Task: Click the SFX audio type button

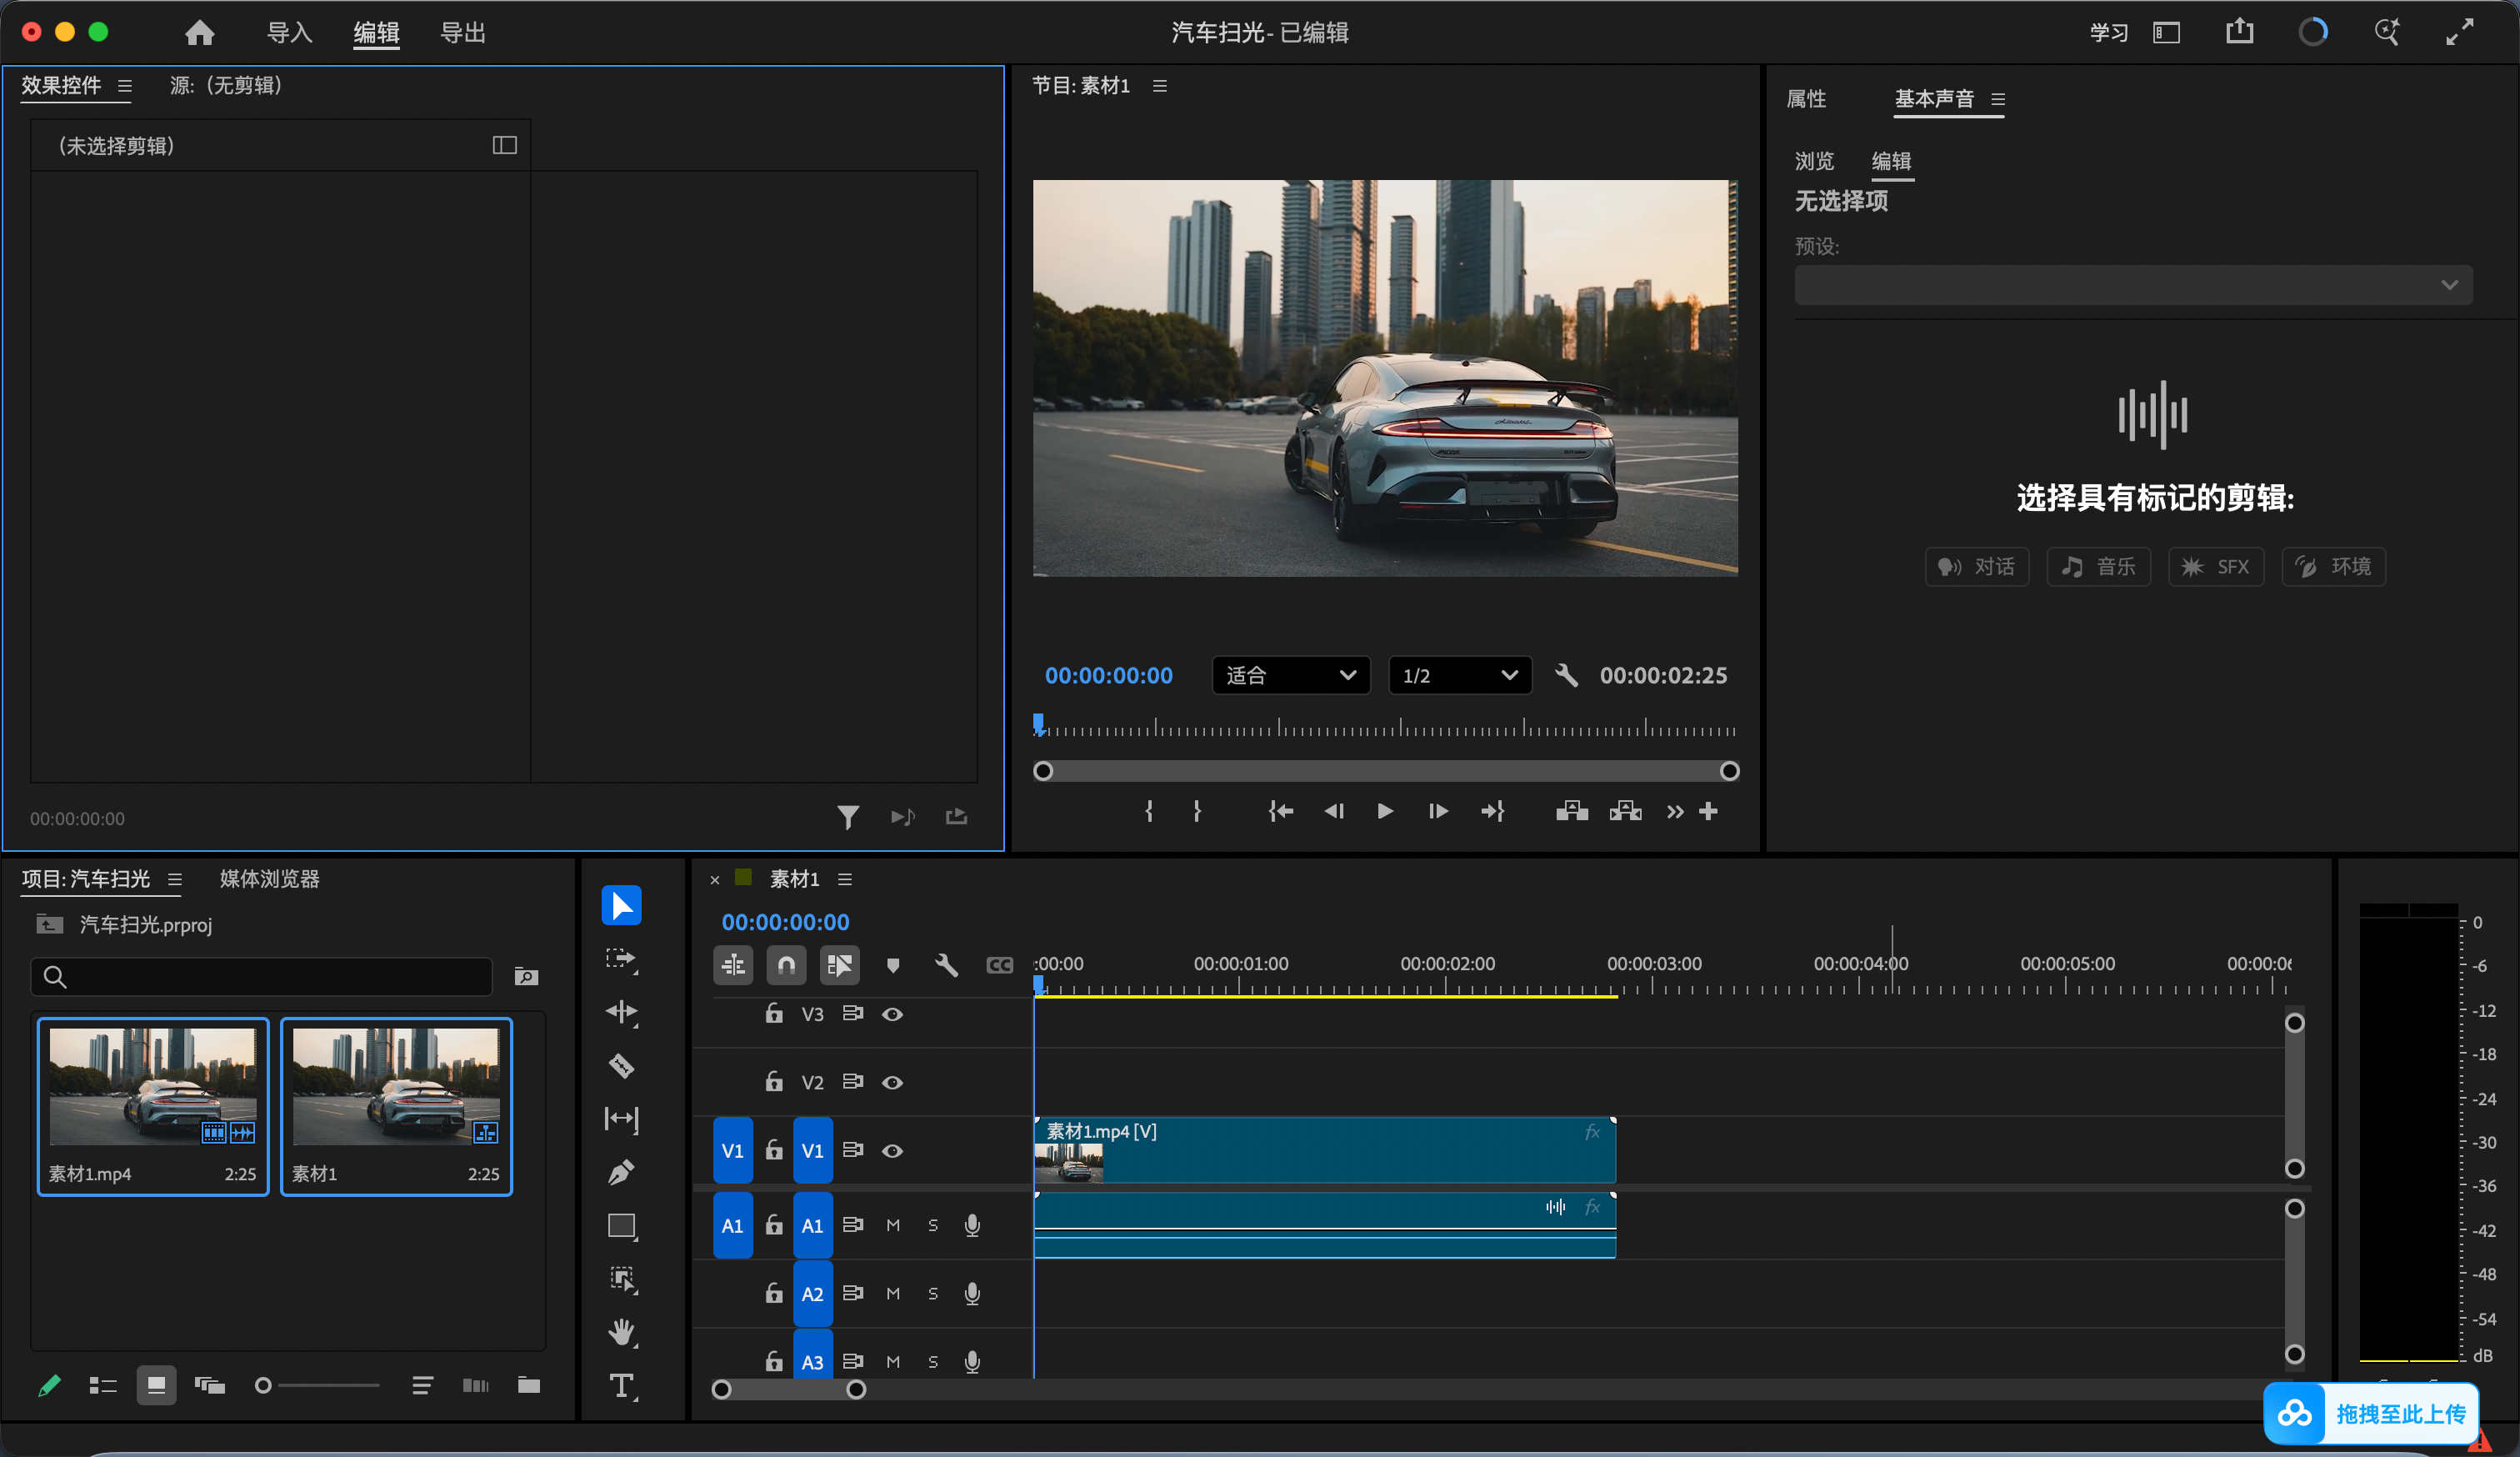Action: 2215,567
